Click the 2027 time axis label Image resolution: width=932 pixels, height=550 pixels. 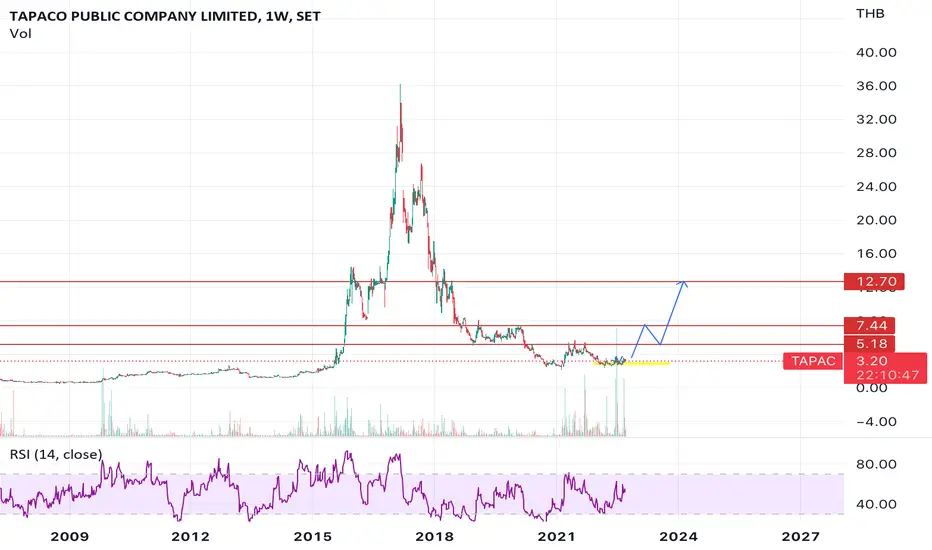[801, 536]
